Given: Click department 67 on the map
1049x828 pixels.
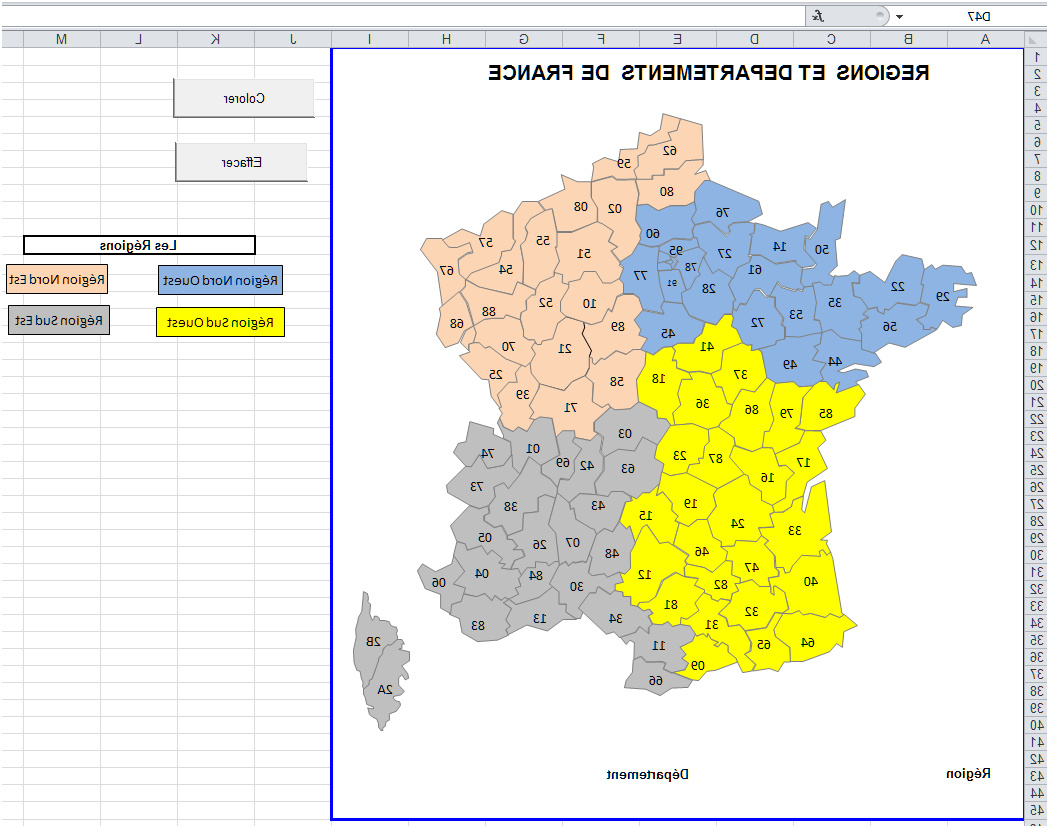Looking at the screenshot, I should (x=446, y=271).
